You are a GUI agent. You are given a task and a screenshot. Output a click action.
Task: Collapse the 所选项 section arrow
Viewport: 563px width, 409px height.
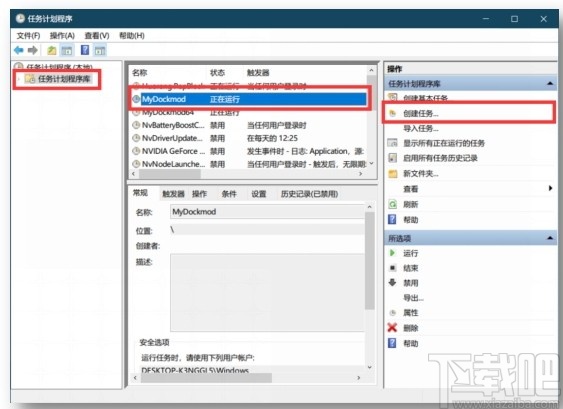pos(549,238)
